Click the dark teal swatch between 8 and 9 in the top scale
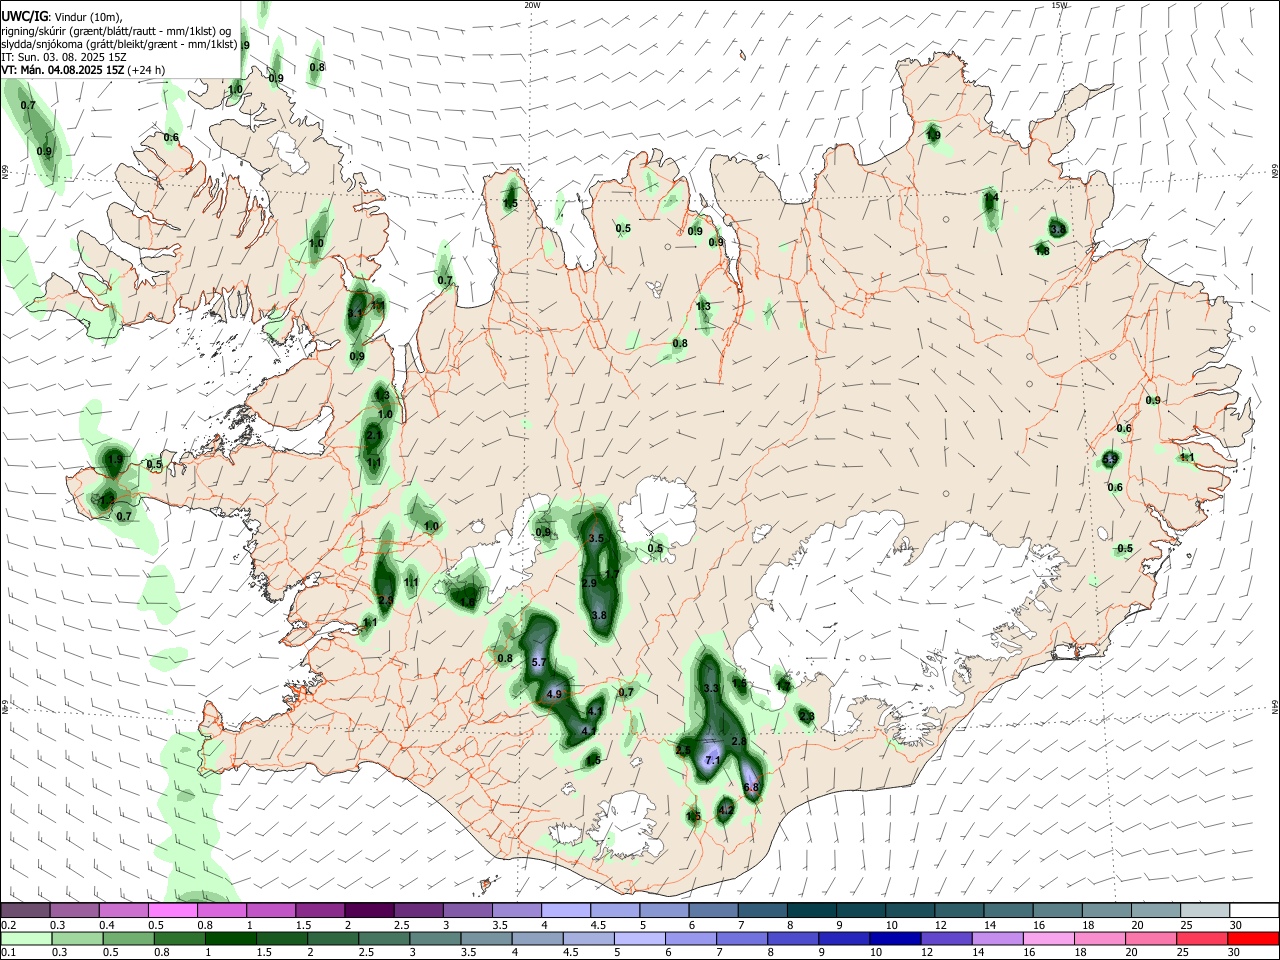This screenshot has height=960, width=1280. 813,910
